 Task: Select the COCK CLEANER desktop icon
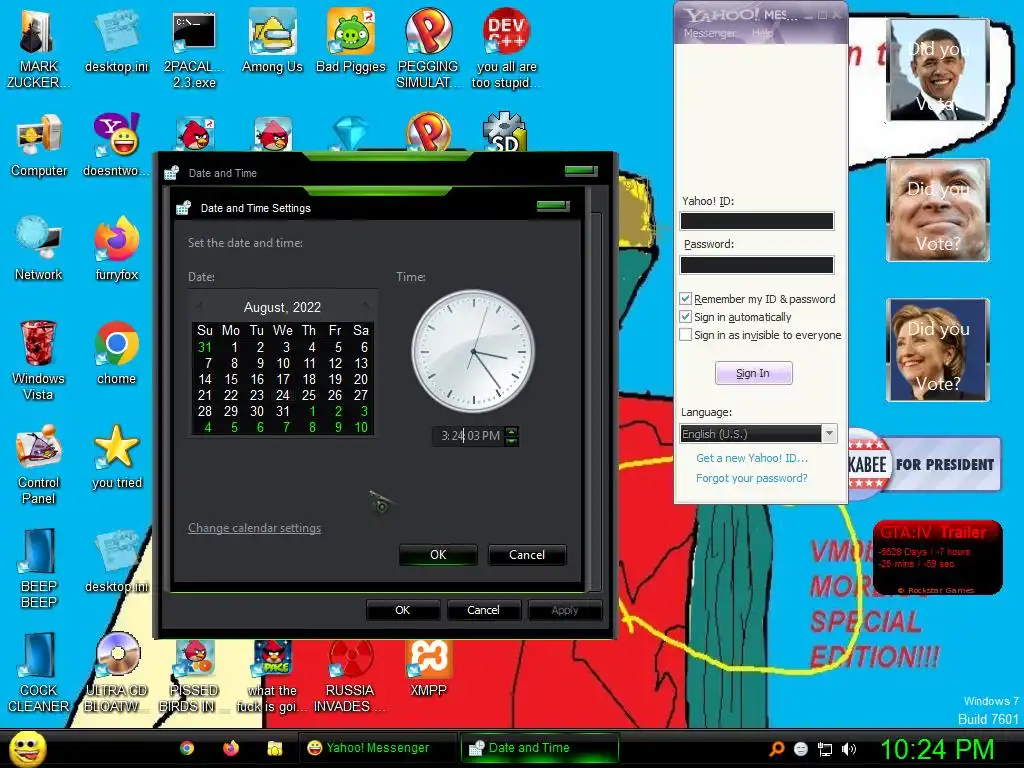[x=39, y=673]
